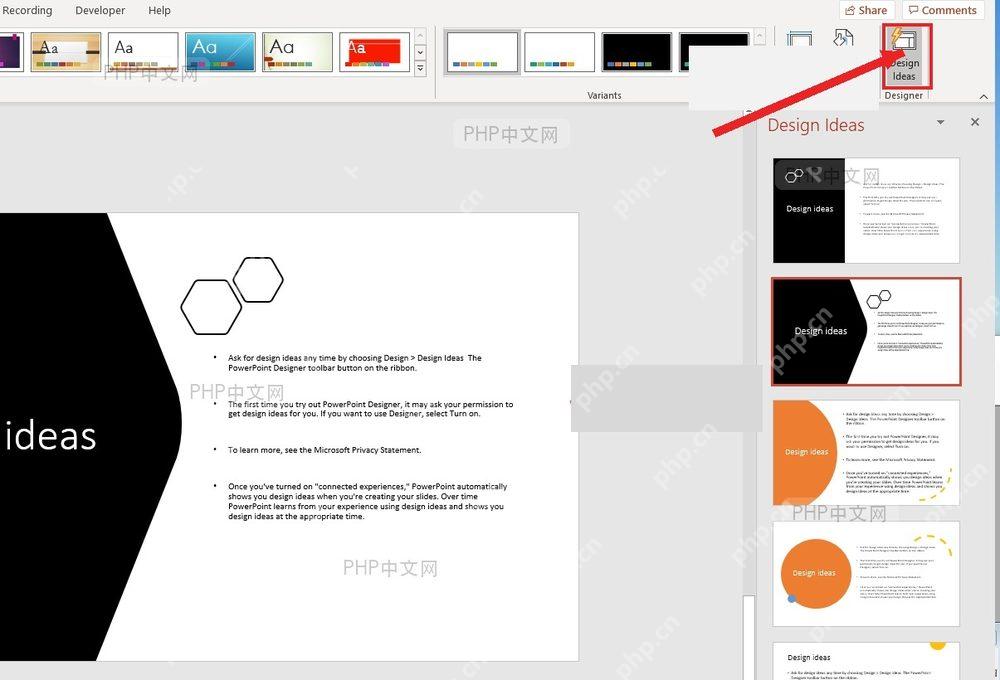Select the black arrow shape on slide
This screenshot has width=1000, height=680.
point(89,436)
